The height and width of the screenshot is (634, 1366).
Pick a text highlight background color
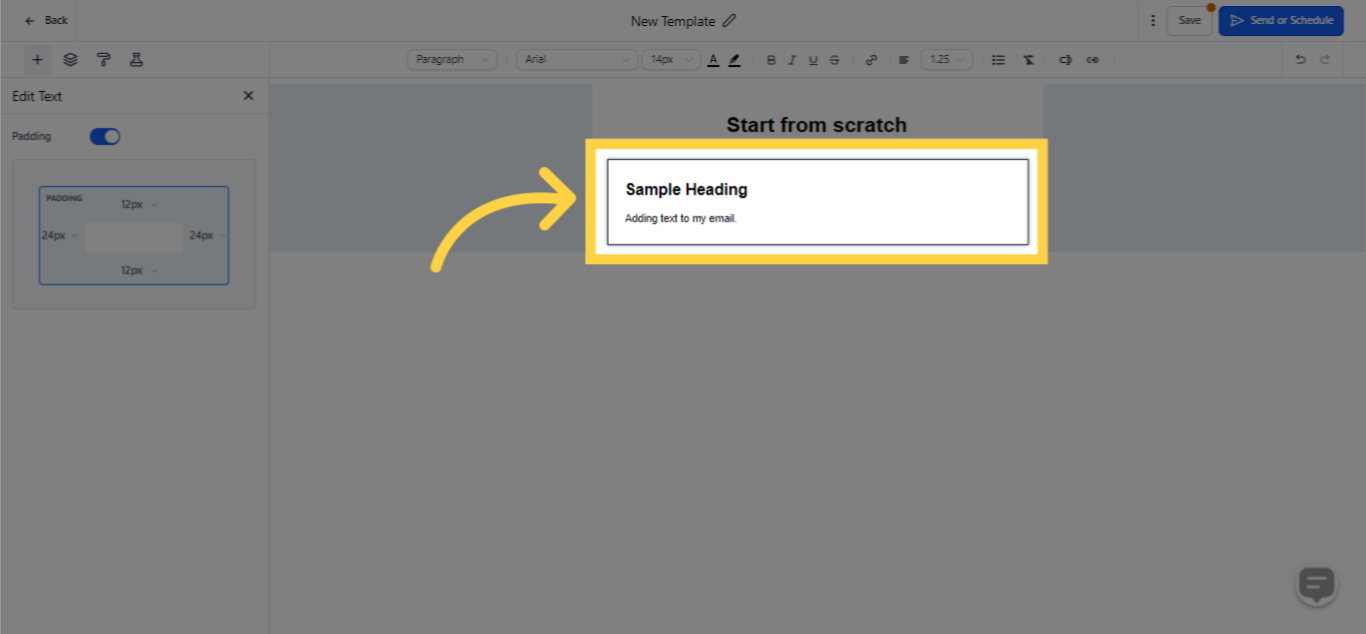734,60
